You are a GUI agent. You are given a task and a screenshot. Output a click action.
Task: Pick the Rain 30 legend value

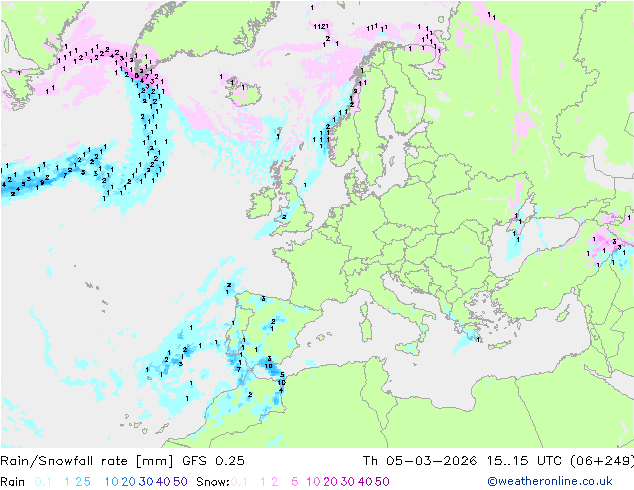coord(146,482)
